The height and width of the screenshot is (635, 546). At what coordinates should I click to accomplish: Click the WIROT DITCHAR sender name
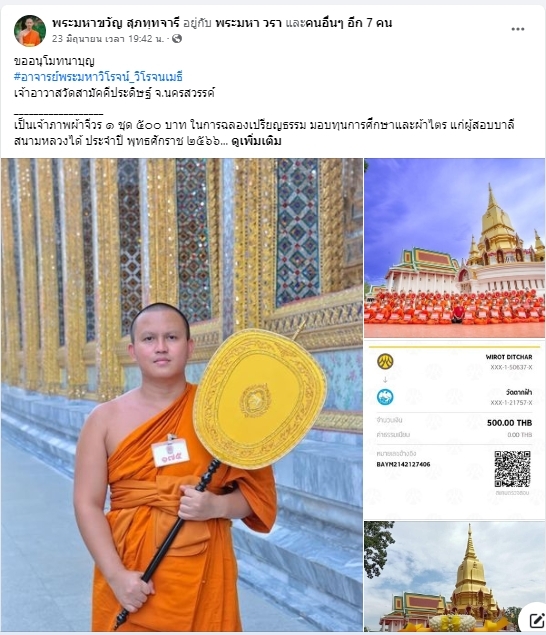click(509, 357)
